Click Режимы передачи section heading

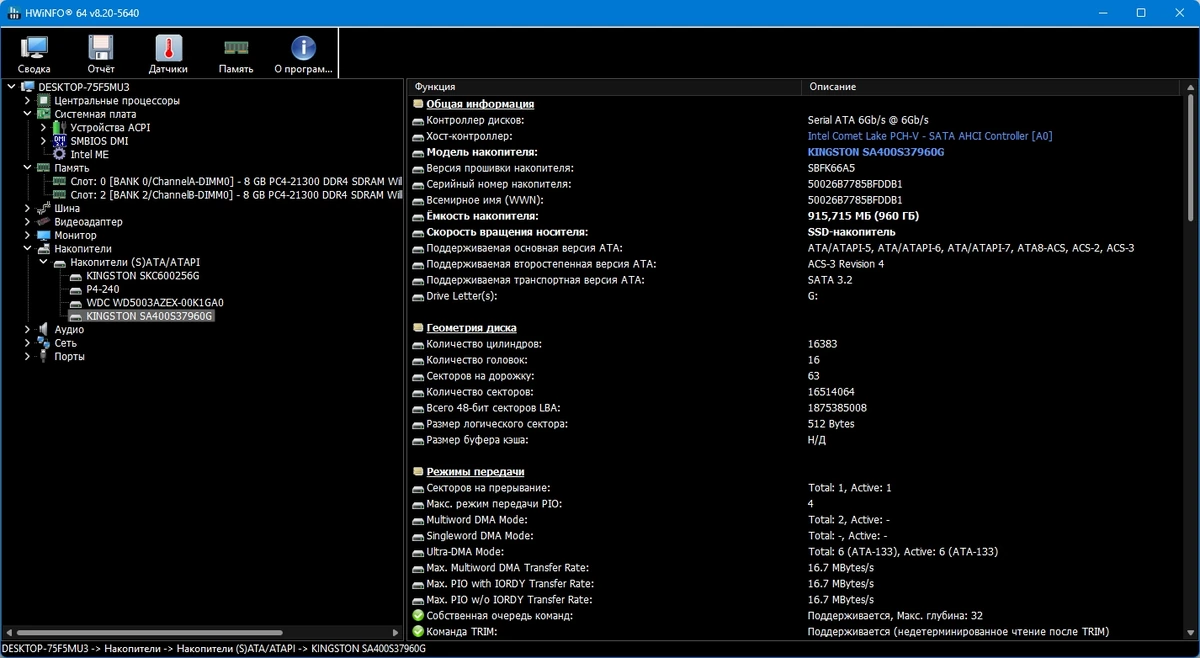coord(475,472)
